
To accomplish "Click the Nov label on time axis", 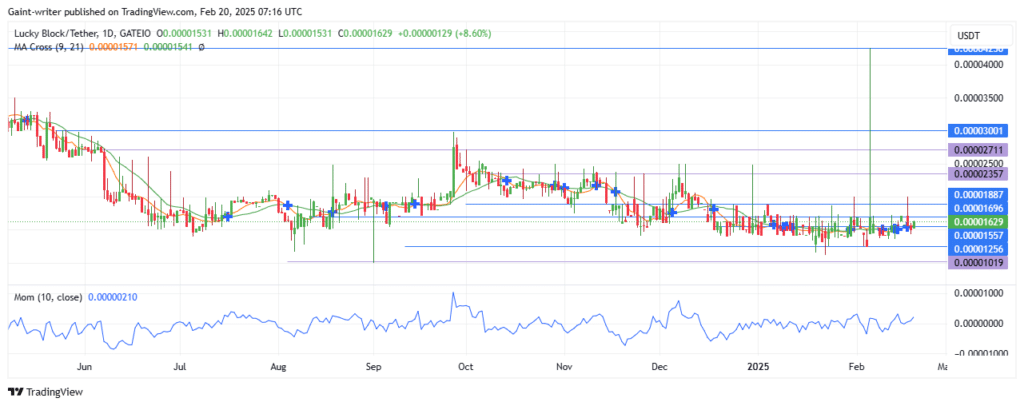I will (x=564, y=367).
